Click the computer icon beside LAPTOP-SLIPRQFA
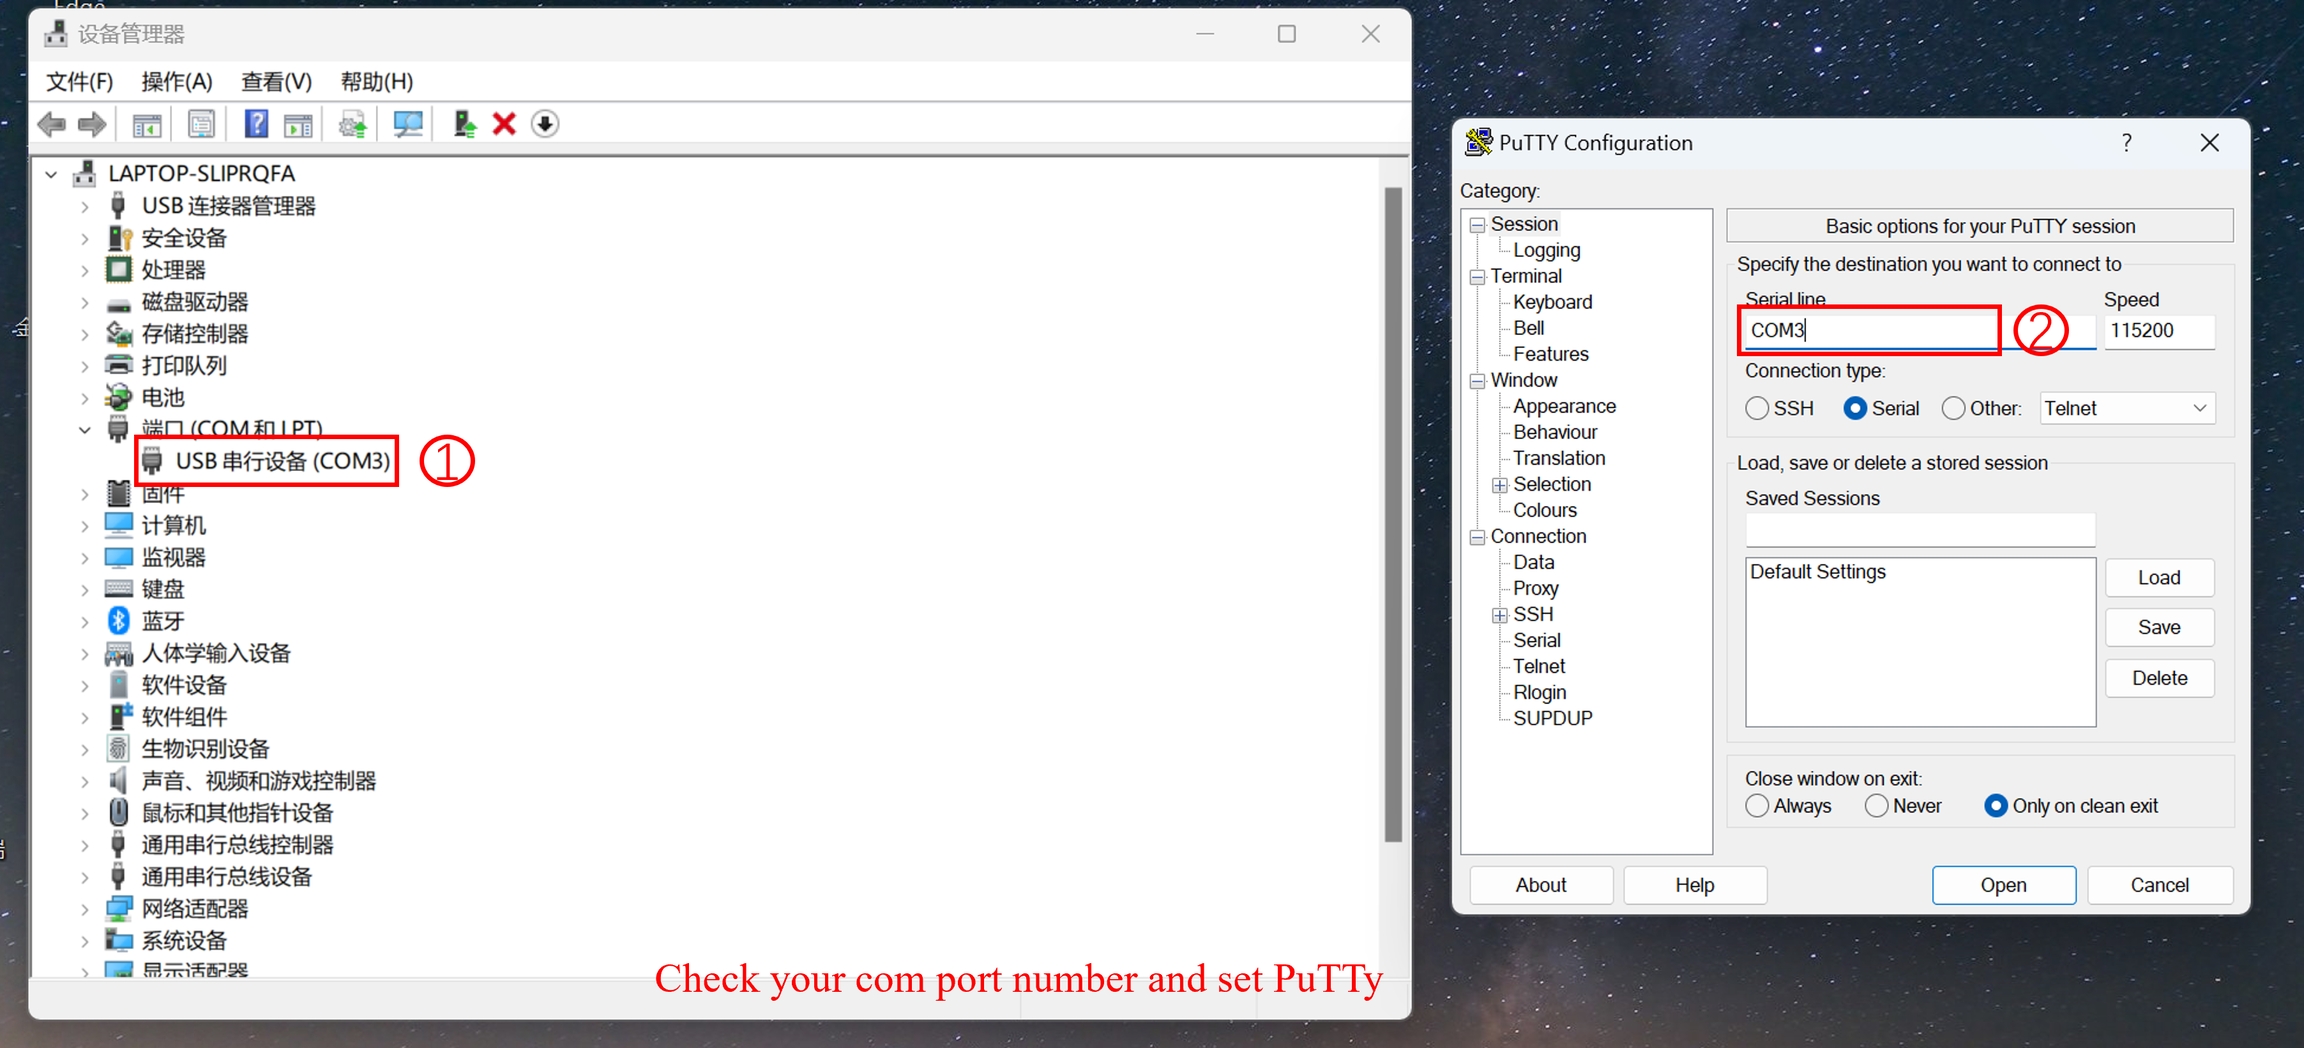Viewport: 2304px width, 1048px height. tap(85, 173)
